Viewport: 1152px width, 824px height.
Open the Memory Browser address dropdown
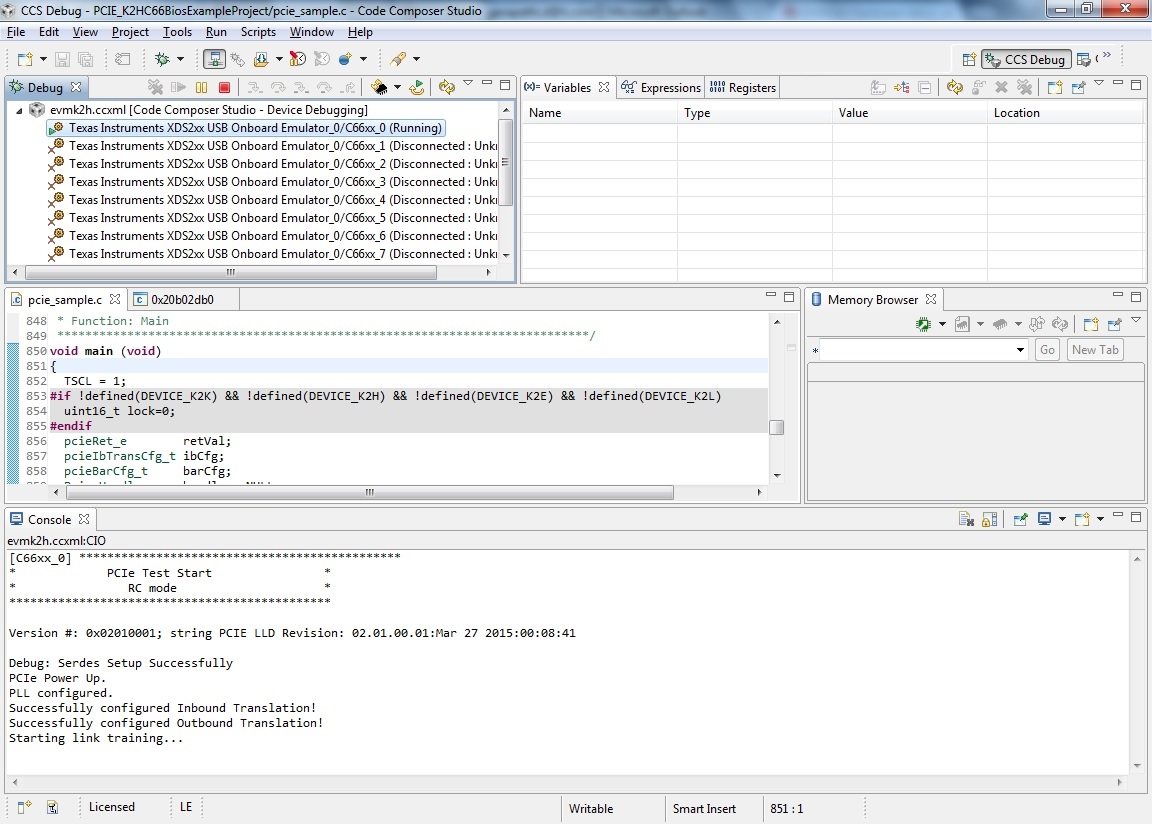[x=1020, y=350]
